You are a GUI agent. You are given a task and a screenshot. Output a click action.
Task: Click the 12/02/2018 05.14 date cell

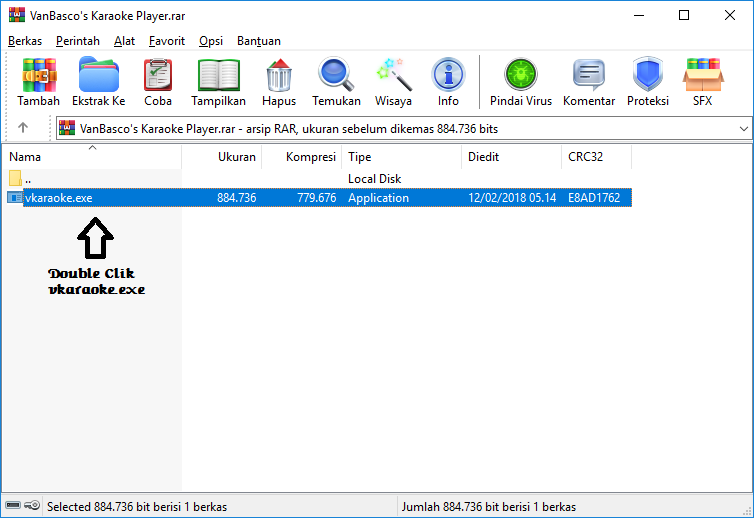[512, 198]
